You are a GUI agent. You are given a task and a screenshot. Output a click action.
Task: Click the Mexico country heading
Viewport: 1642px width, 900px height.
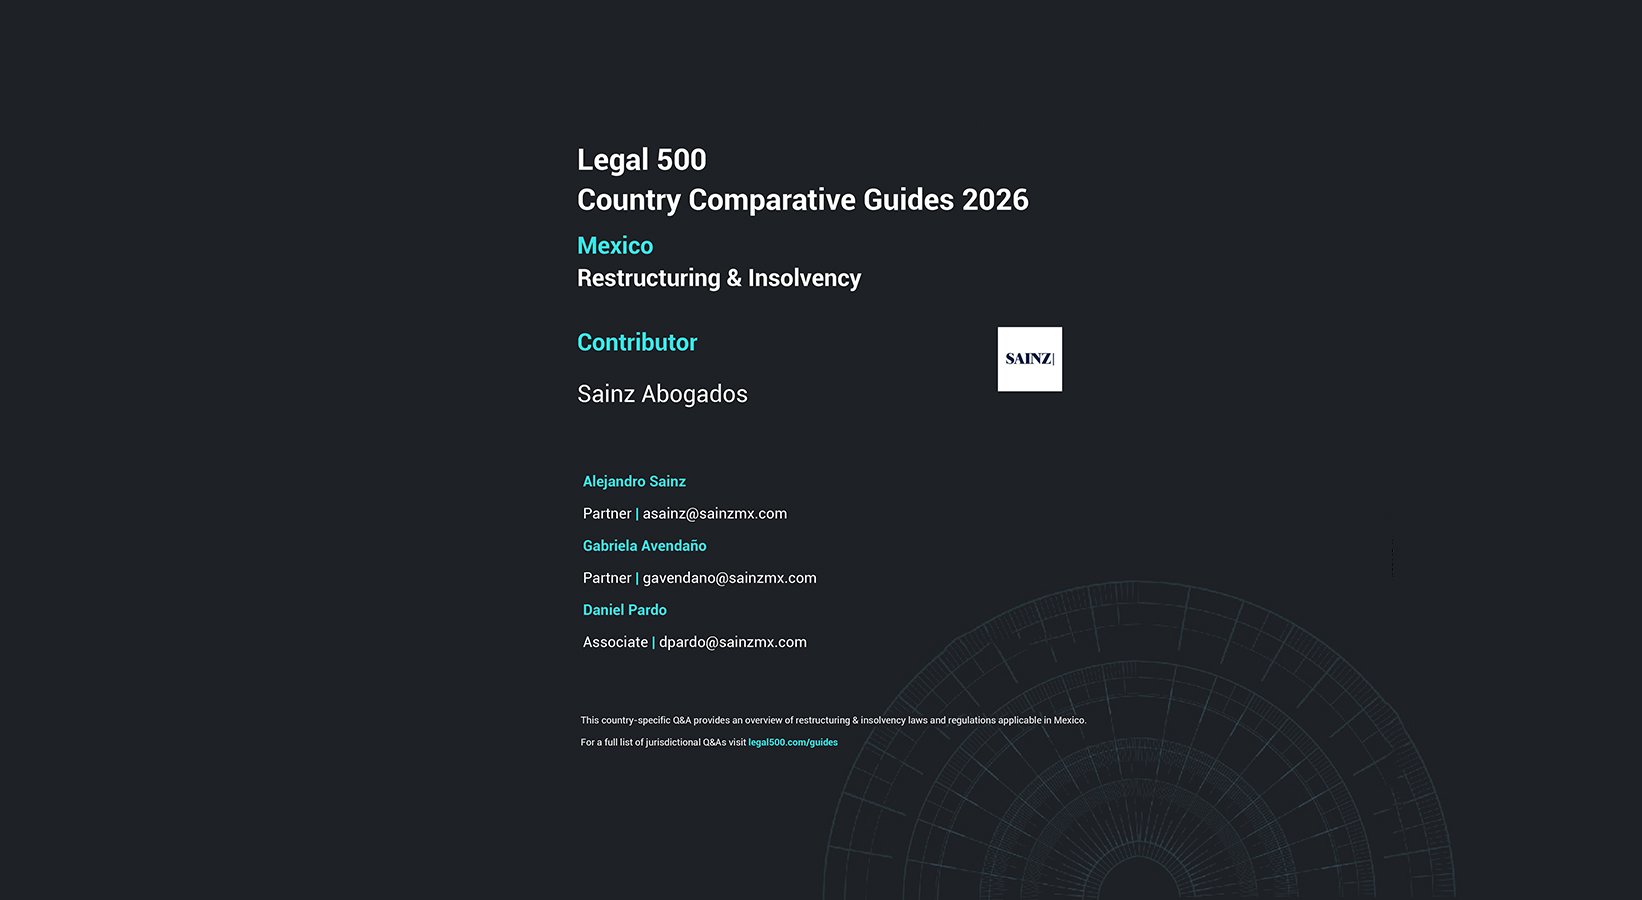(x=615, y=246)
